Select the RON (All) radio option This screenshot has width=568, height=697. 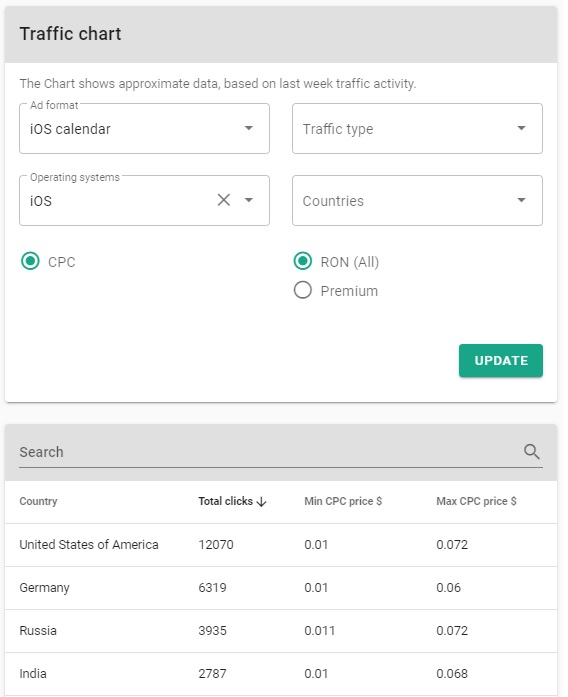[x=303, y=261]
